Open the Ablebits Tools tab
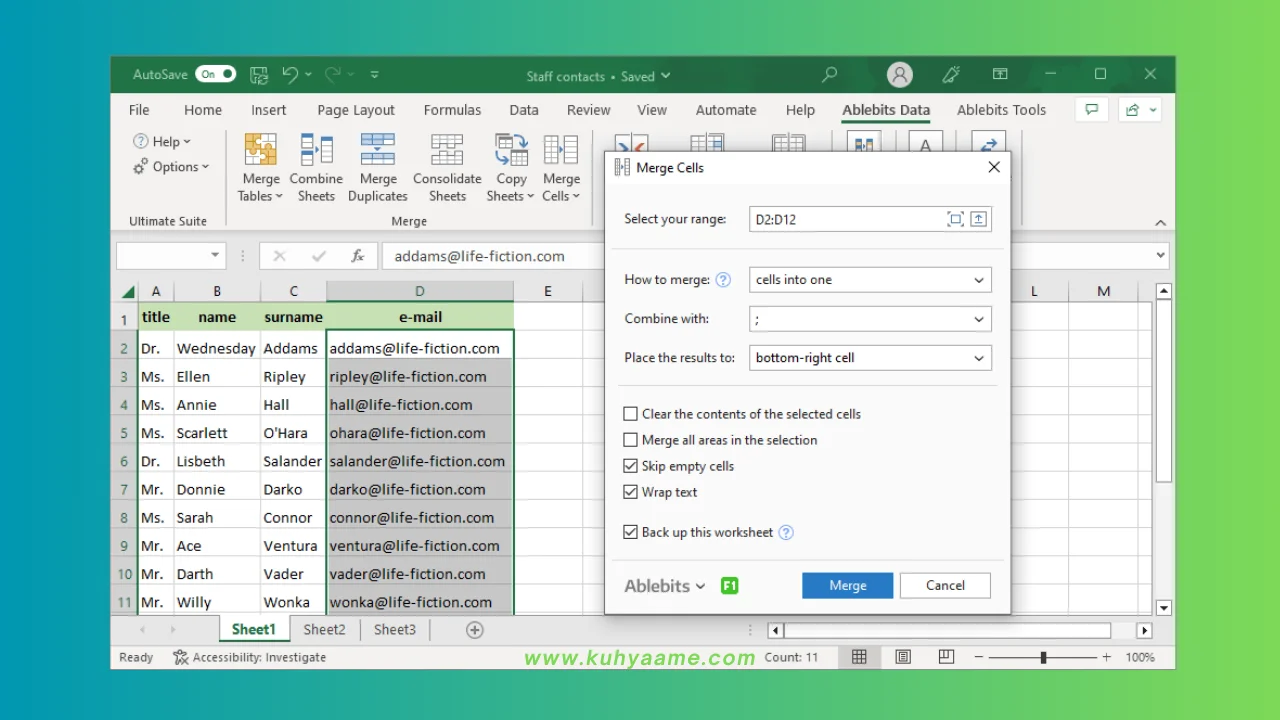Viewport: 1280px width, 720px height. tap(1001, 110)
